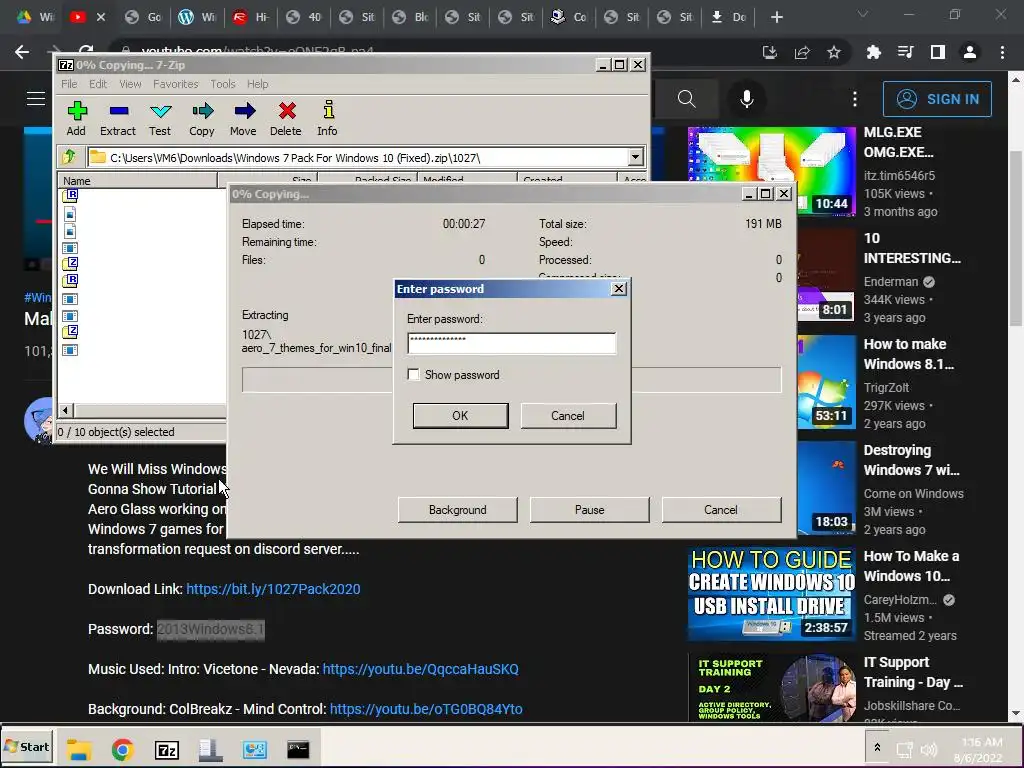This screenshot has height=768, width=1024.
Task: Open YouTube settings three-dot menu
Action: click(855, 99)
